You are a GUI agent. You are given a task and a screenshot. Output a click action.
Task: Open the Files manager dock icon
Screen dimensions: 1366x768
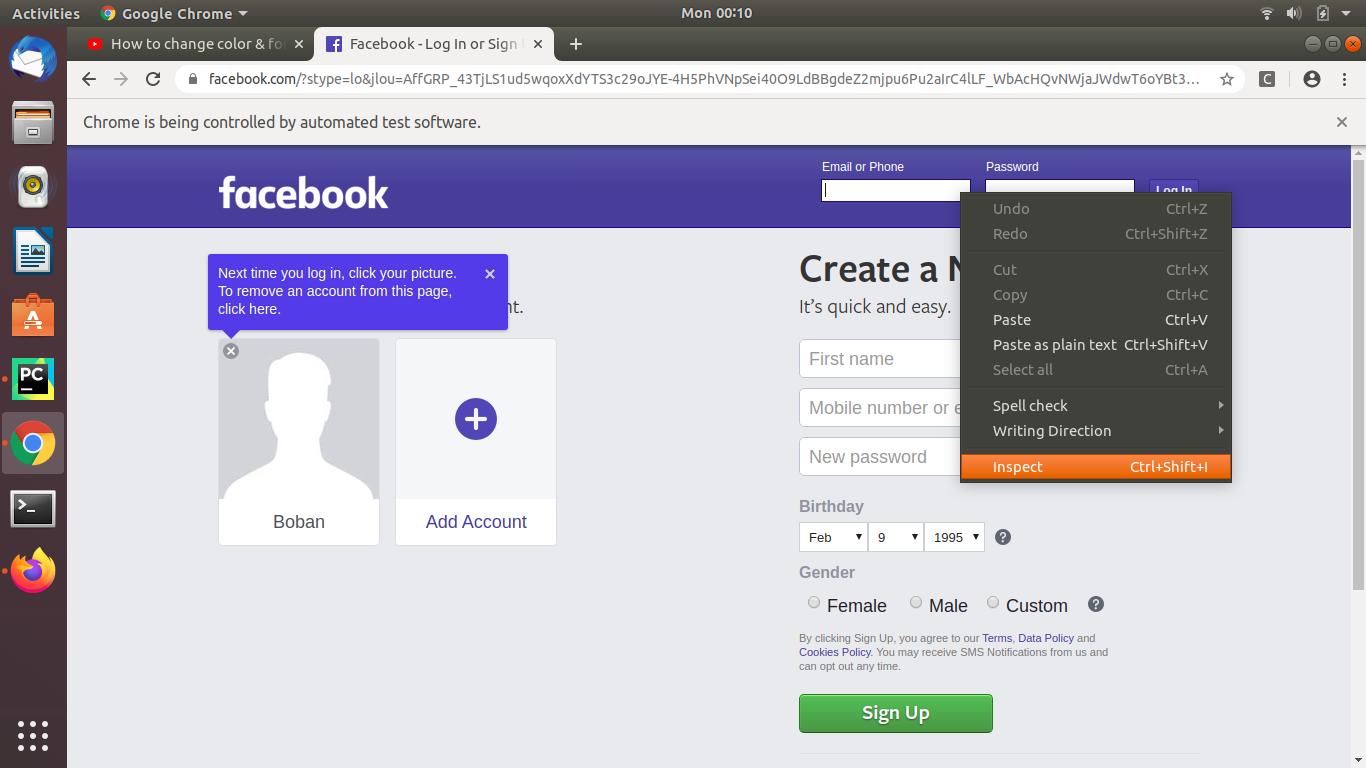point(33,123)
